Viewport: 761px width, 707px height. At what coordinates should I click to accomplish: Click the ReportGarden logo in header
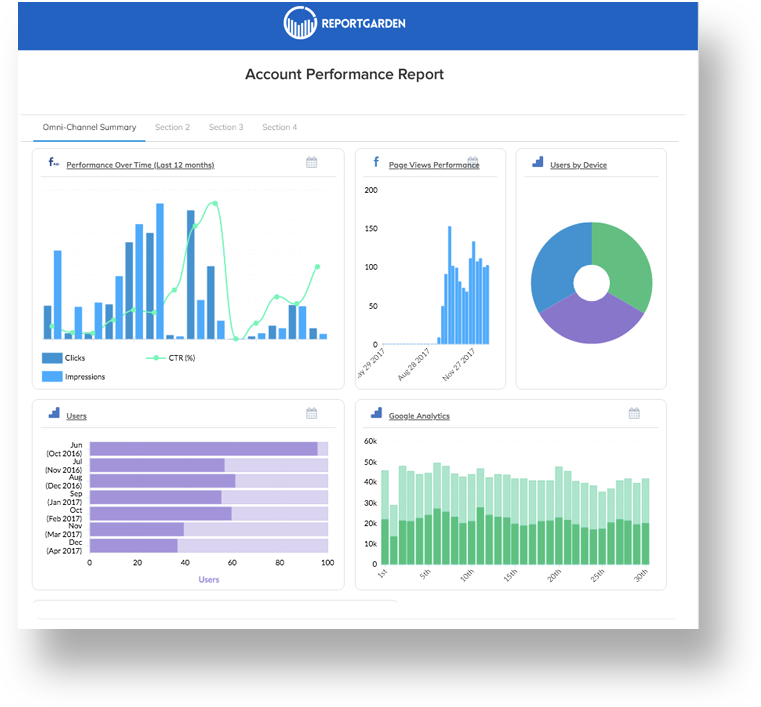pyautogui.click(x=345, y=23)
